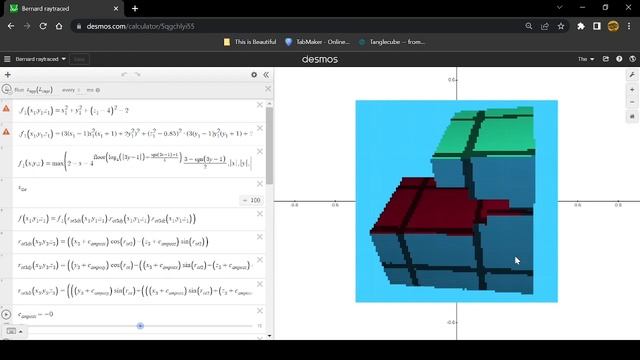640x360 pixels.
Task: Zoom out on the graph
Action: [632, 102]
